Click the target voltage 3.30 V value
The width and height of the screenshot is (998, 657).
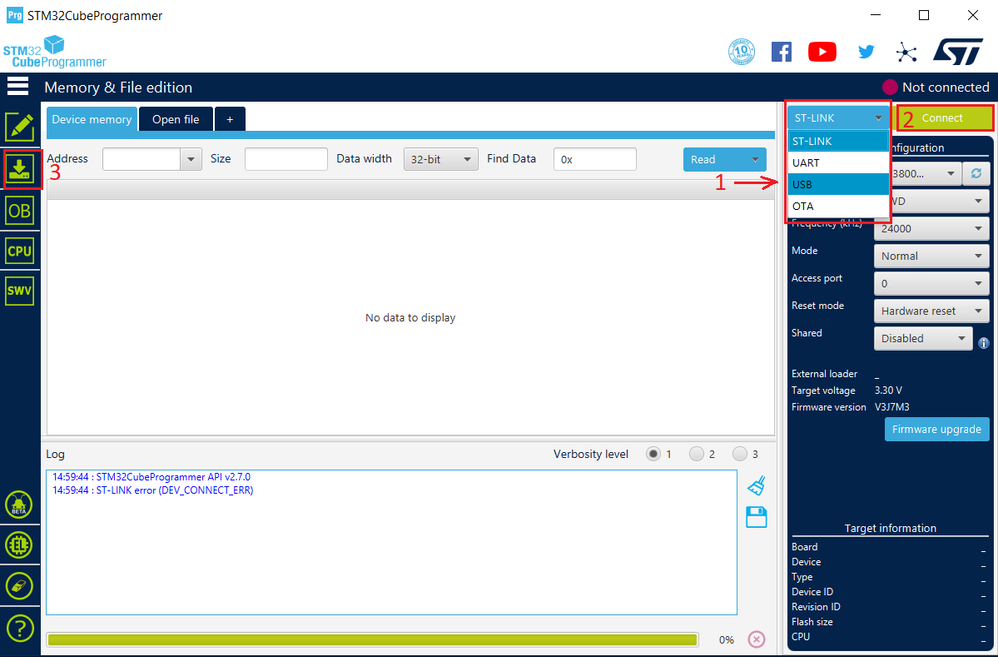(888, 390)
